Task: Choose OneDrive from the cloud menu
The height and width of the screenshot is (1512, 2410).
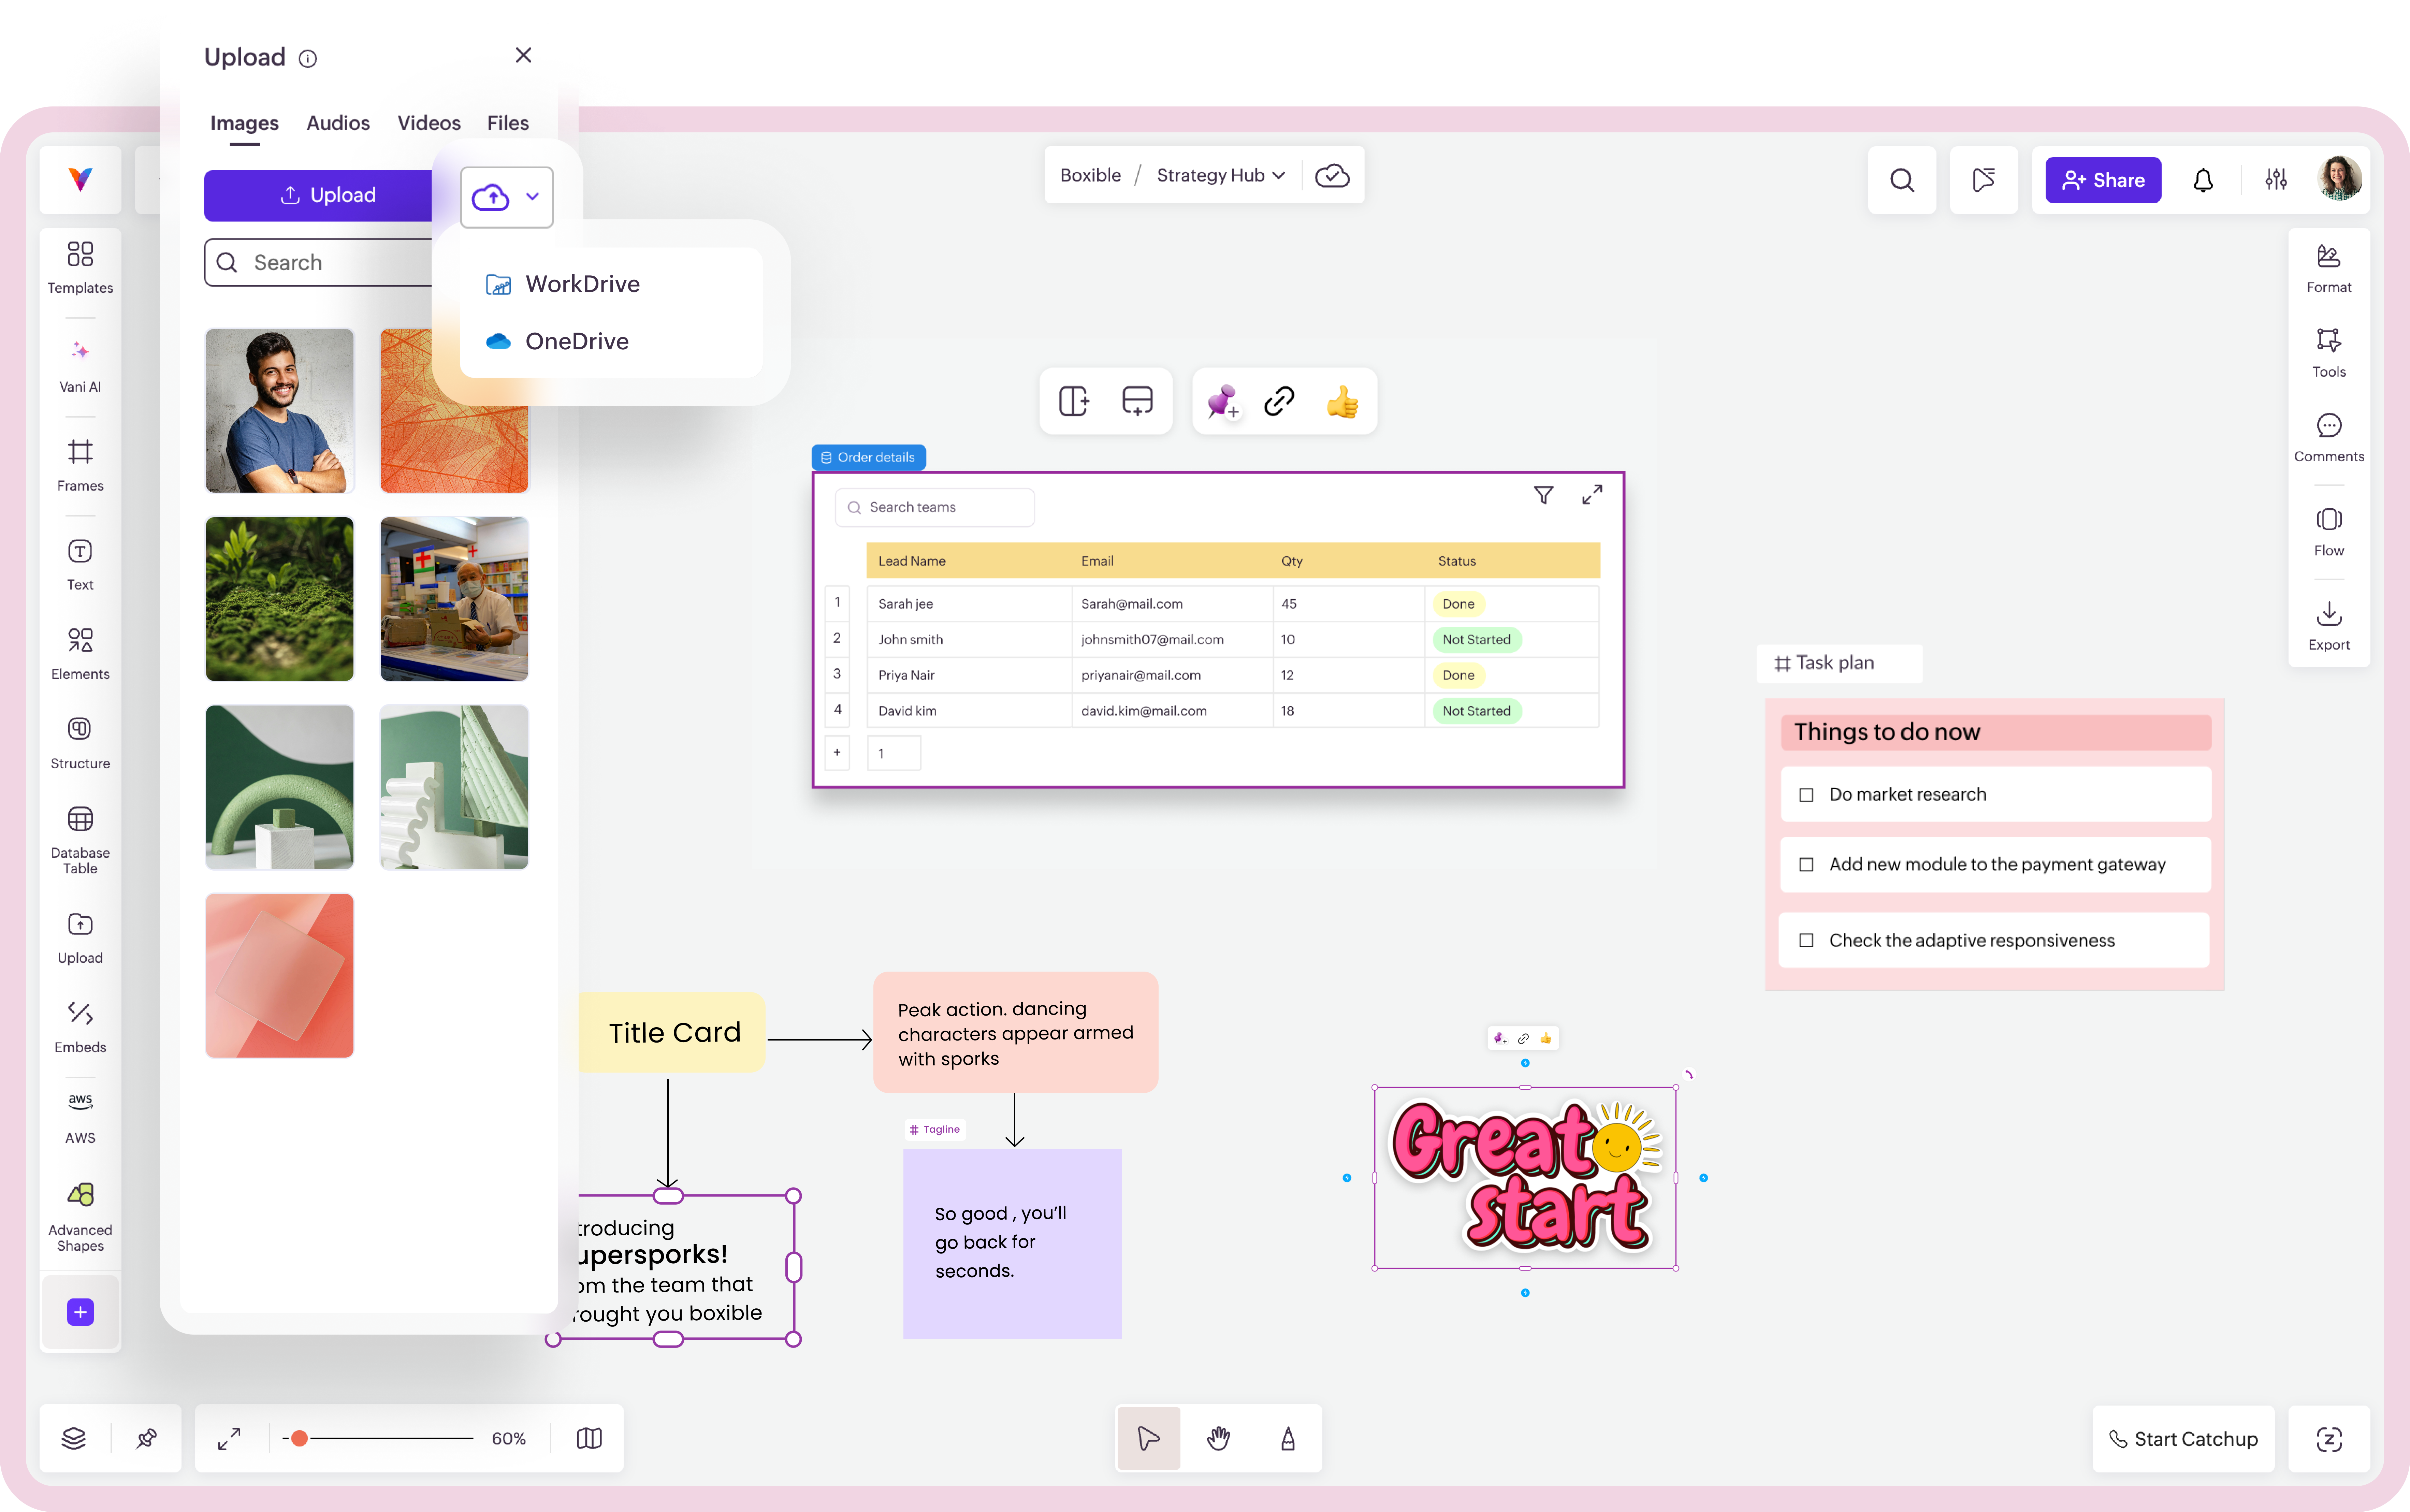Action: [577, 341]
